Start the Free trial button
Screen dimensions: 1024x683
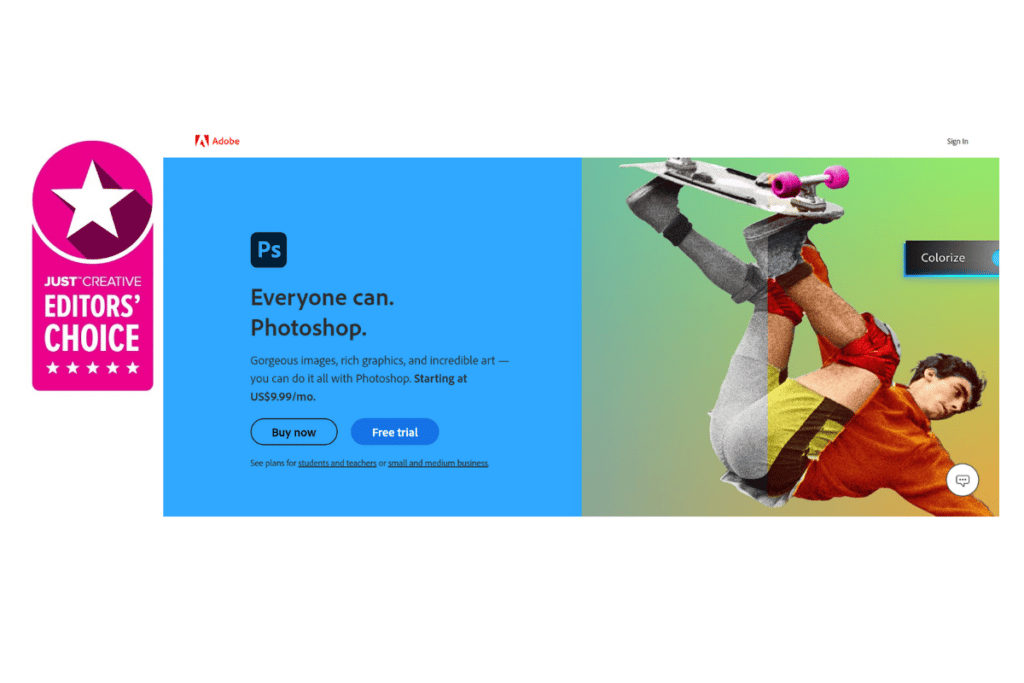(x=395, y=432)
